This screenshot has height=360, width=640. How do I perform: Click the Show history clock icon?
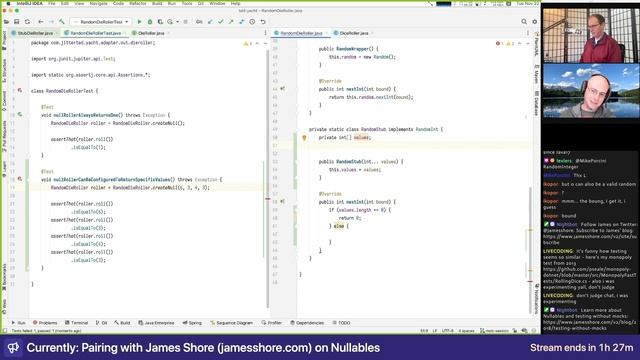252,22
